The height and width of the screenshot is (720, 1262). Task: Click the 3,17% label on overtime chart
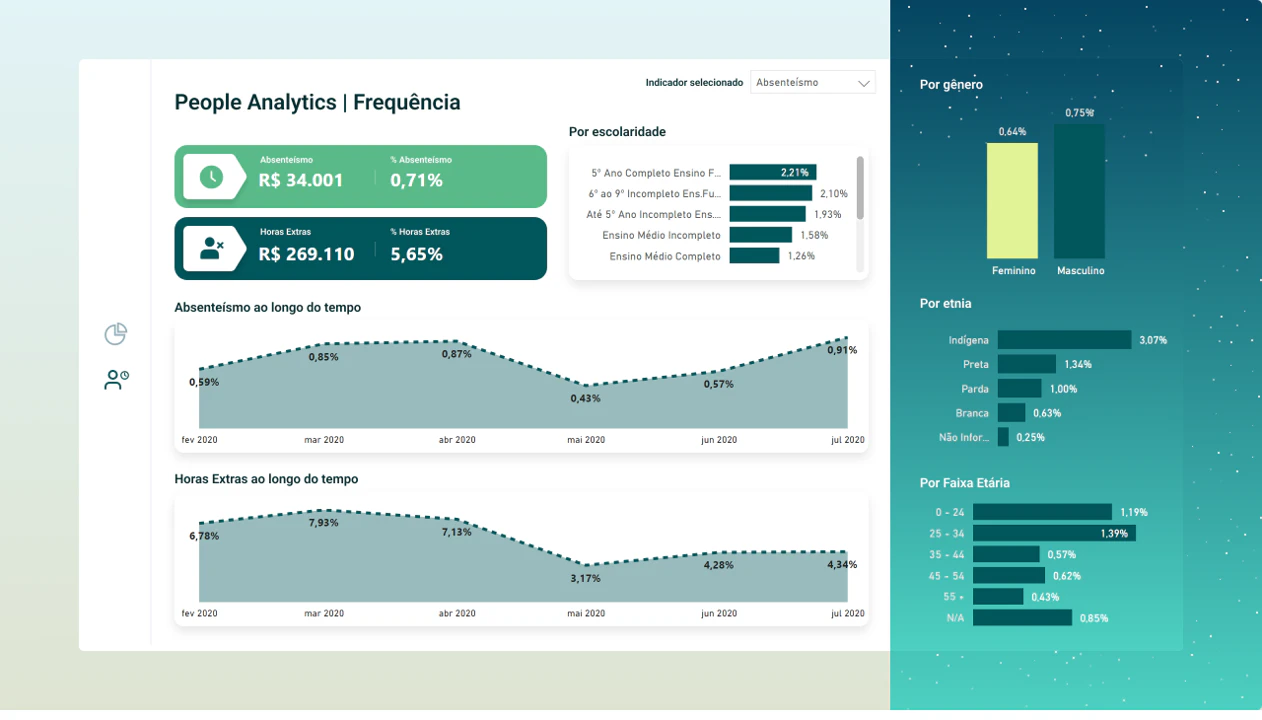(x=586, y=578)
